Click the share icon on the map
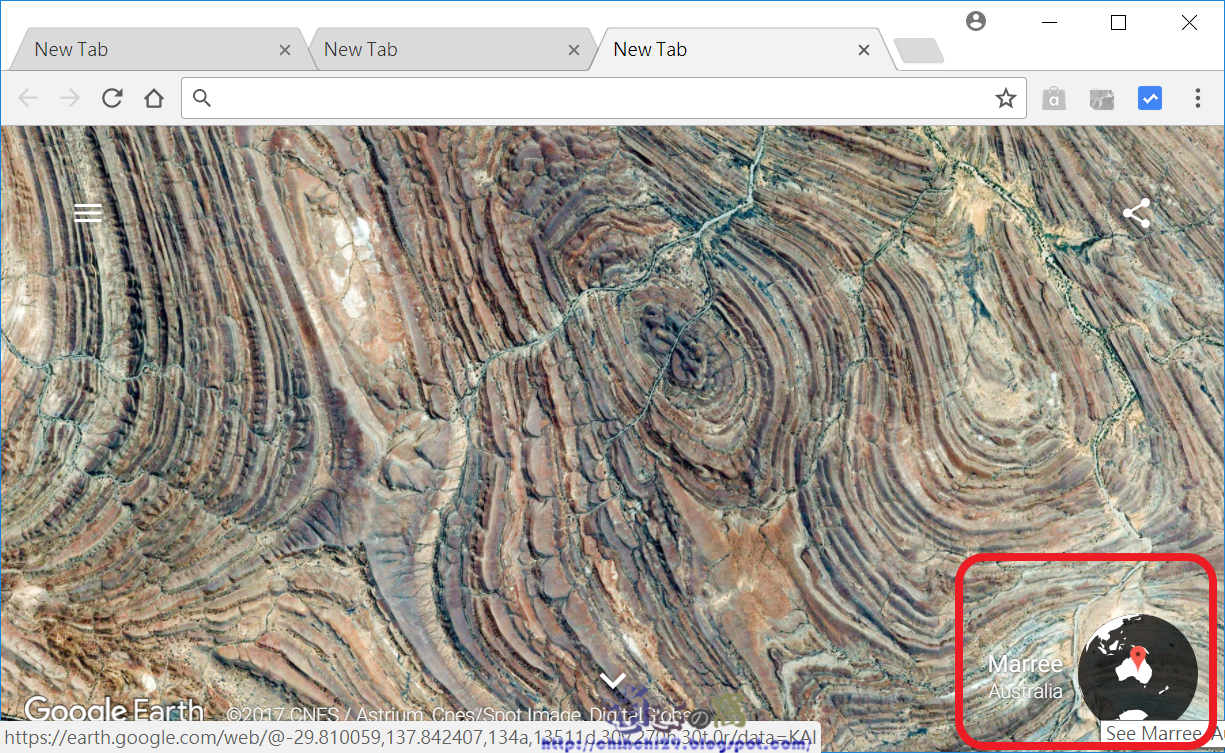The height and width of the screenshot is (753, 1225). pyautogui.click(x=1137, y=213)
